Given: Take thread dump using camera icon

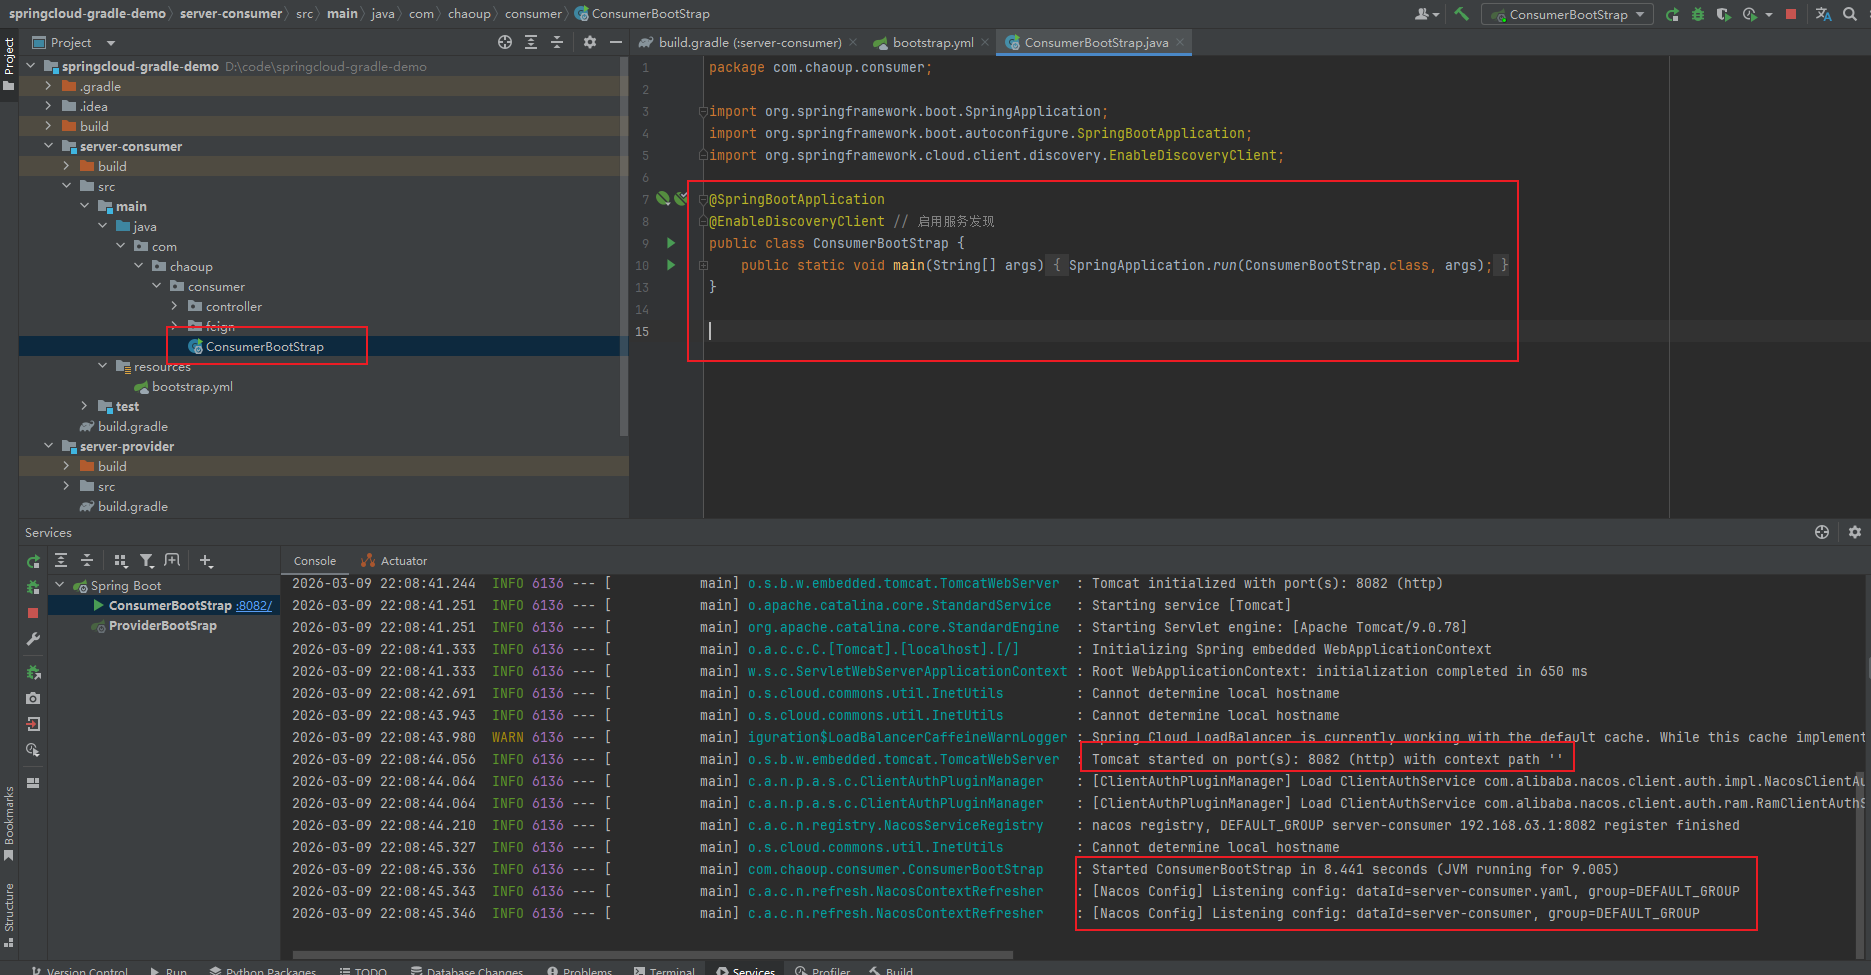Looking at the screenshot, I should [33, 698].
